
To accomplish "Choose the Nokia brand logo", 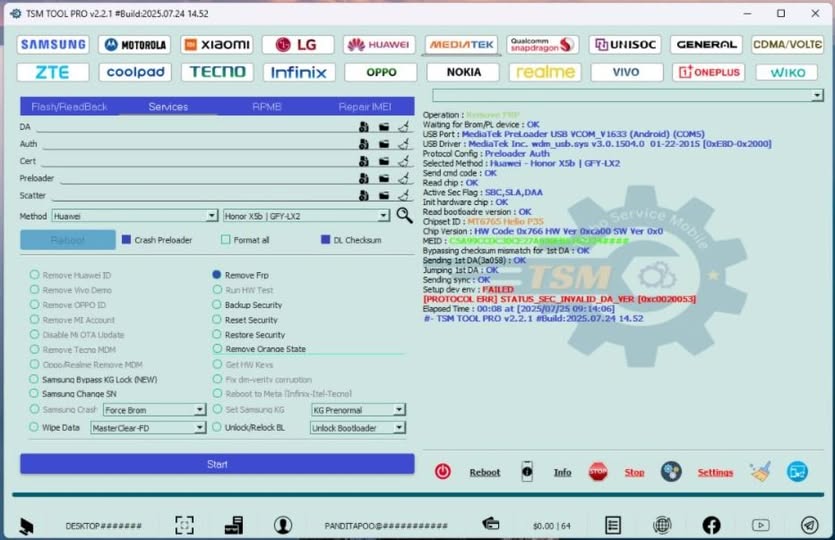I will [x=463, y=72].
